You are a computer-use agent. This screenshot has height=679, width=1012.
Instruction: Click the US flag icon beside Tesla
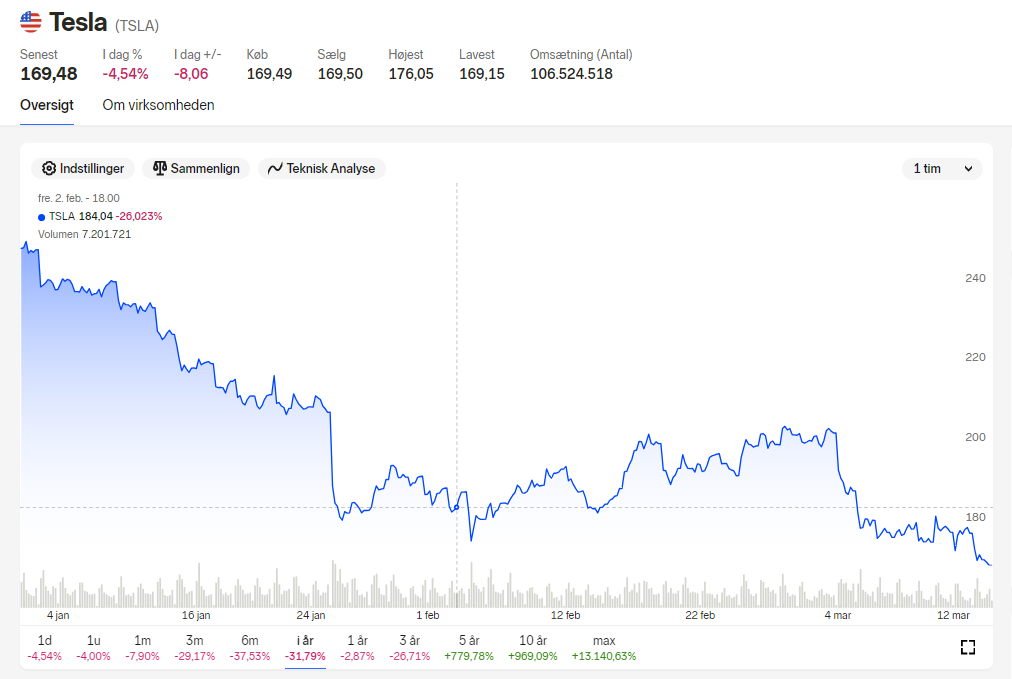point(30,22)
